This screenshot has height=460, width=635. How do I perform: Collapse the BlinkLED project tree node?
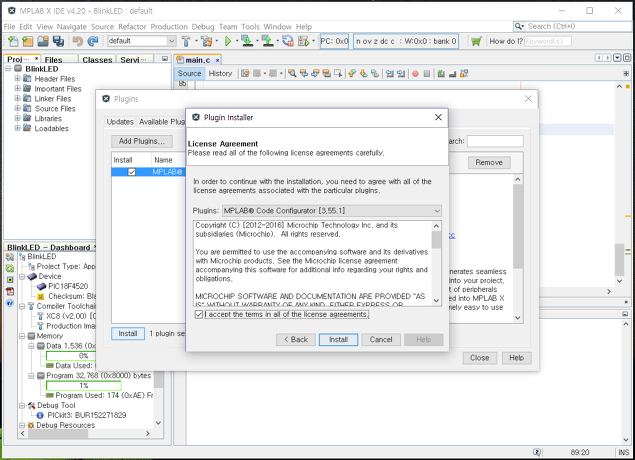(x=8, y=69)
